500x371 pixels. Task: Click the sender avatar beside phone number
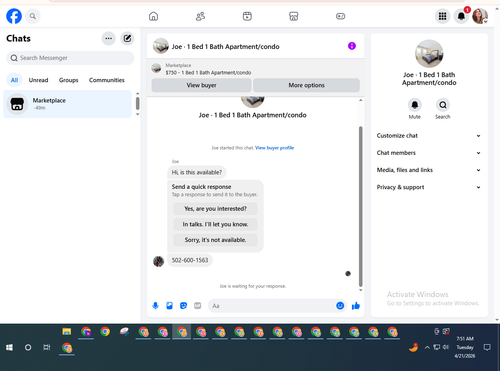[158, 261]
